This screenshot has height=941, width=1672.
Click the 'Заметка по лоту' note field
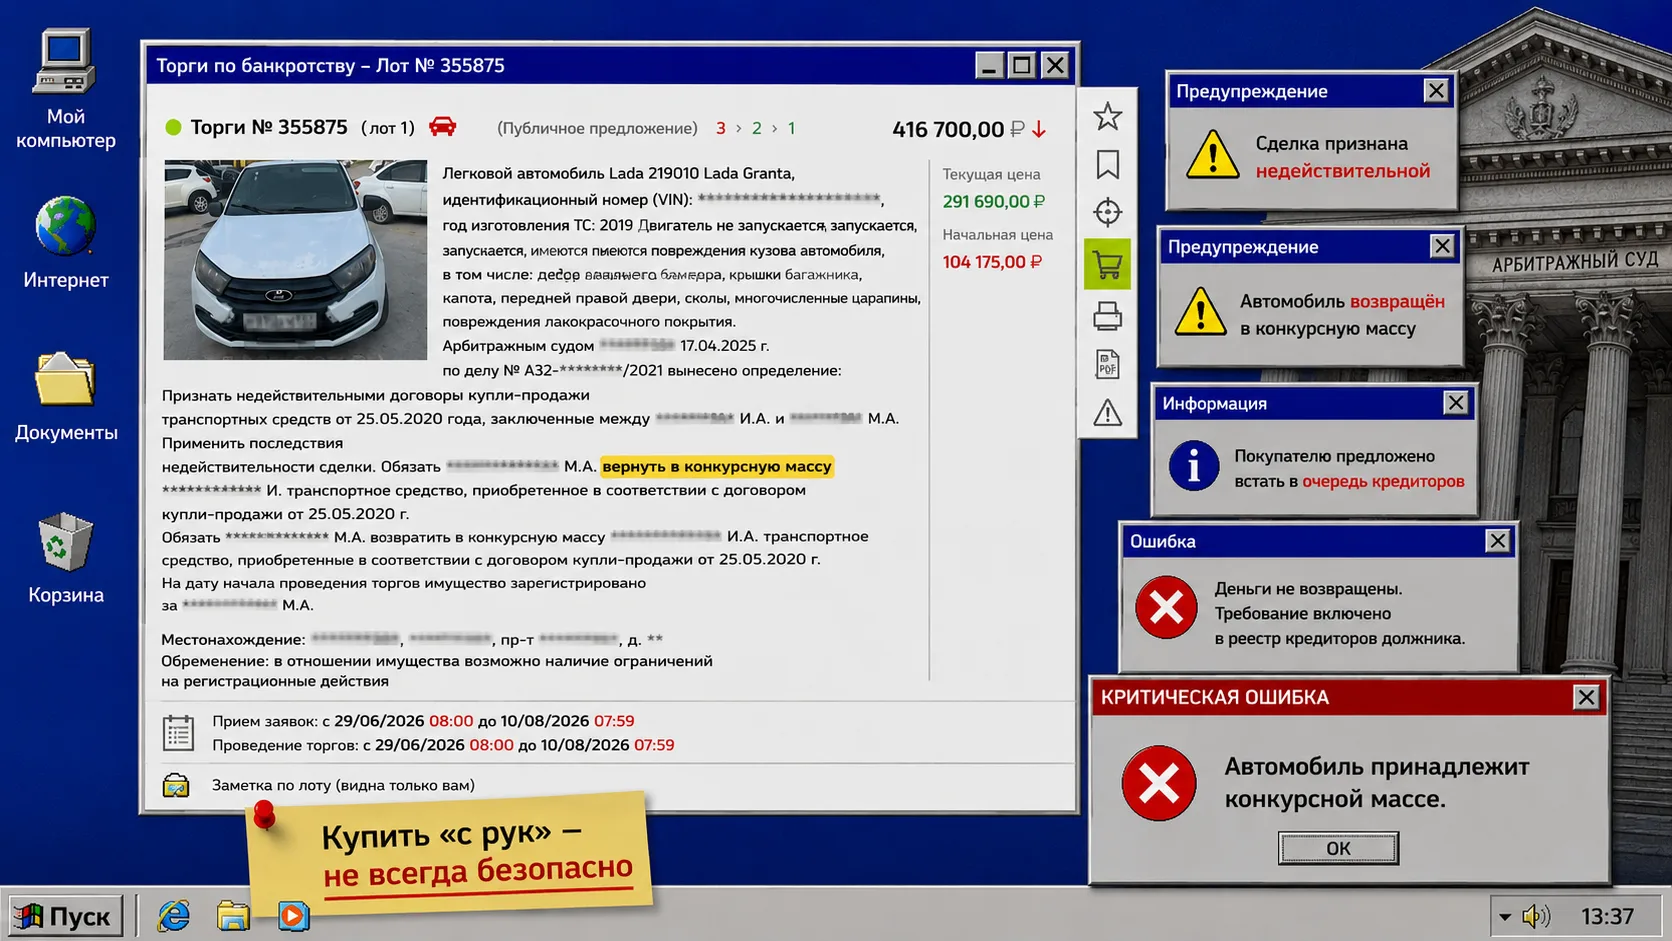[x=343, y=785]
